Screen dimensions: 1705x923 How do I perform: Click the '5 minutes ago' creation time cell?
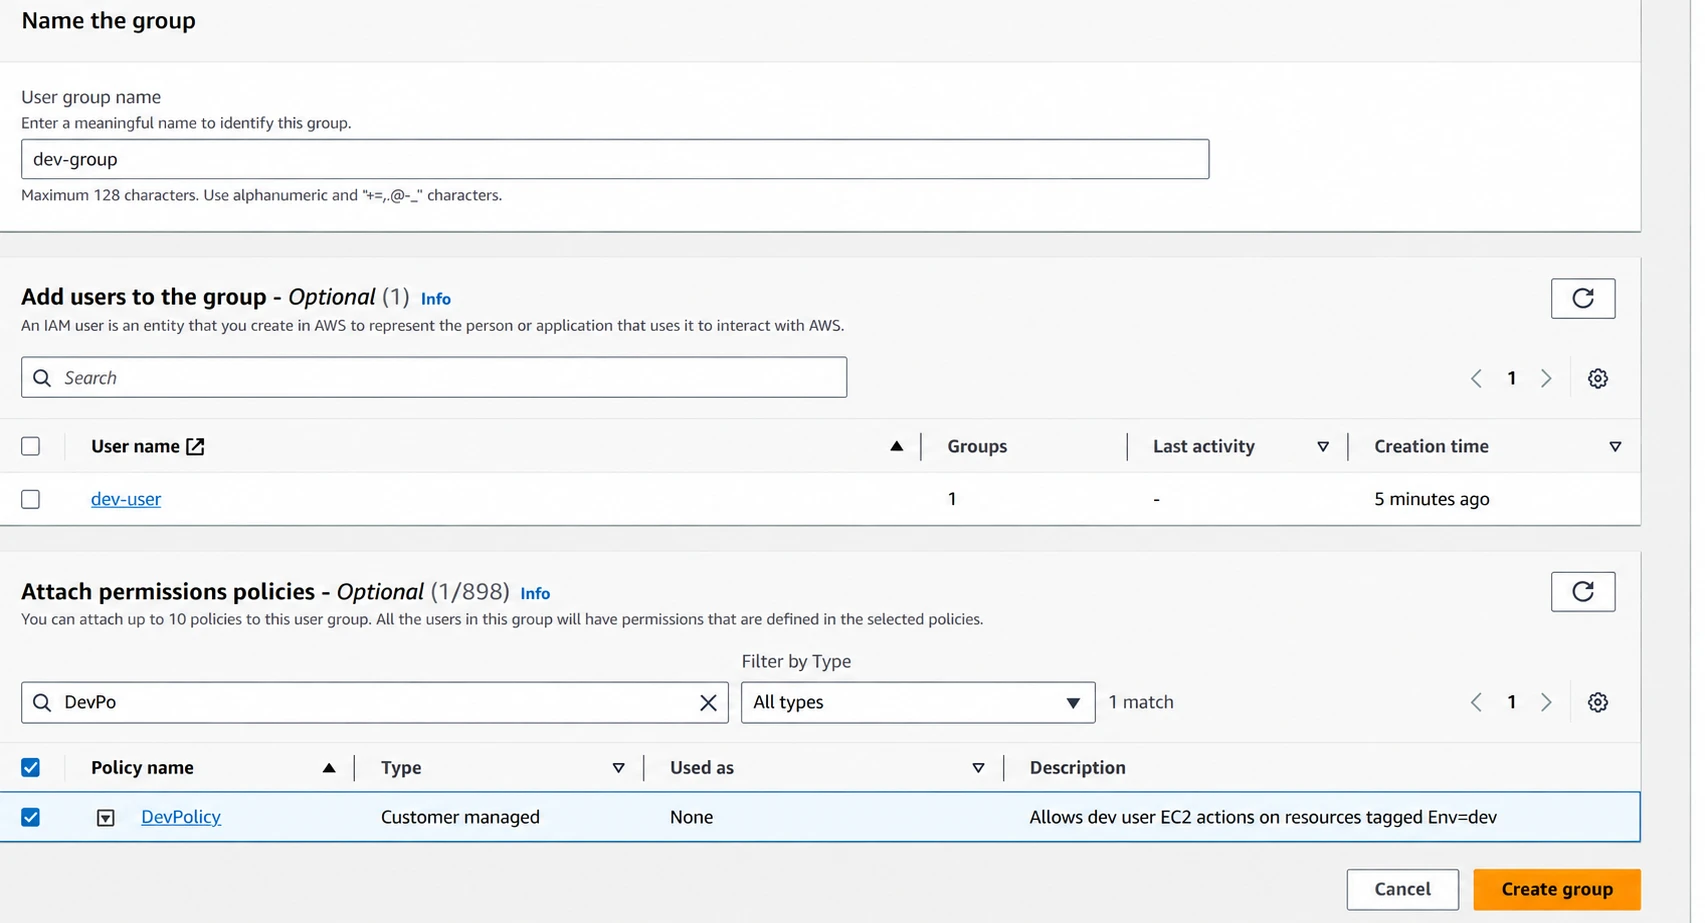coord(1431,499)
